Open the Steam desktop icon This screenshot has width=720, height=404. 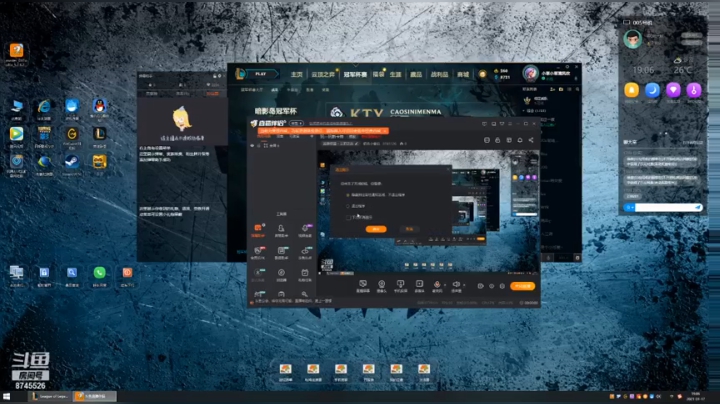pyautogui.click(x=72, y=162)
